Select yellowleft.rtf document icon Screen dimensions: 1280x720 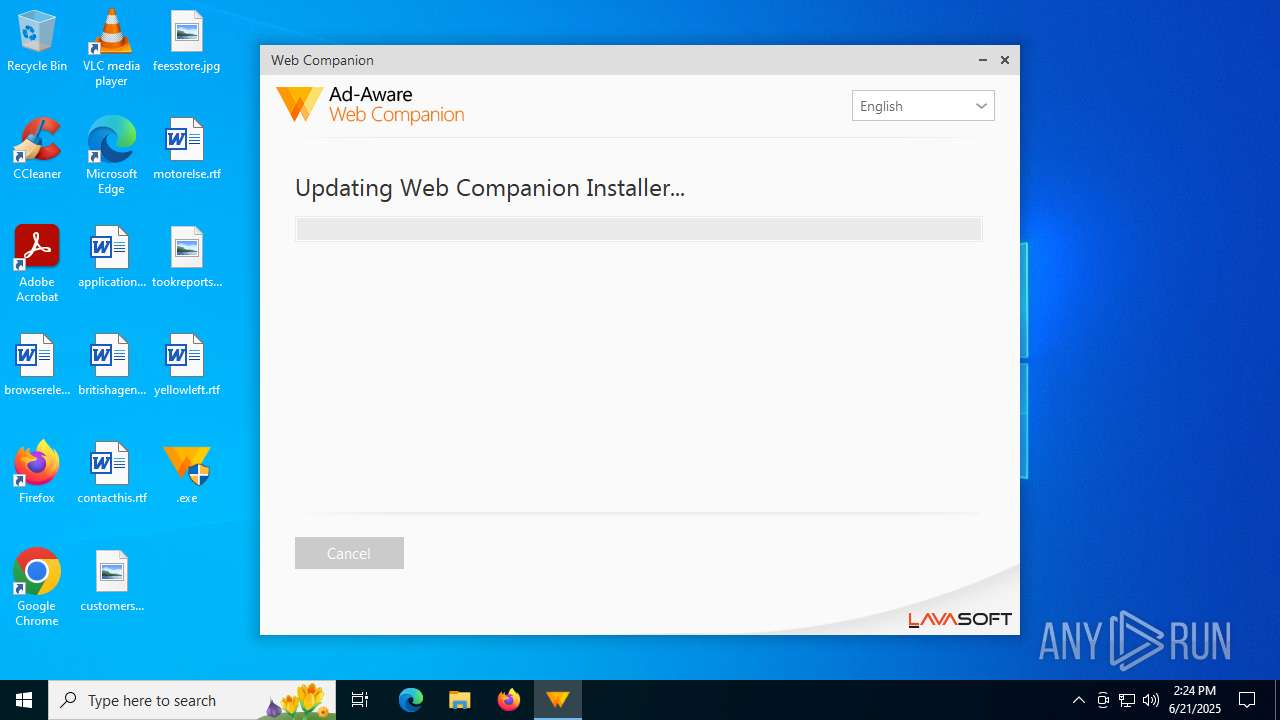[x=187, y=365]
